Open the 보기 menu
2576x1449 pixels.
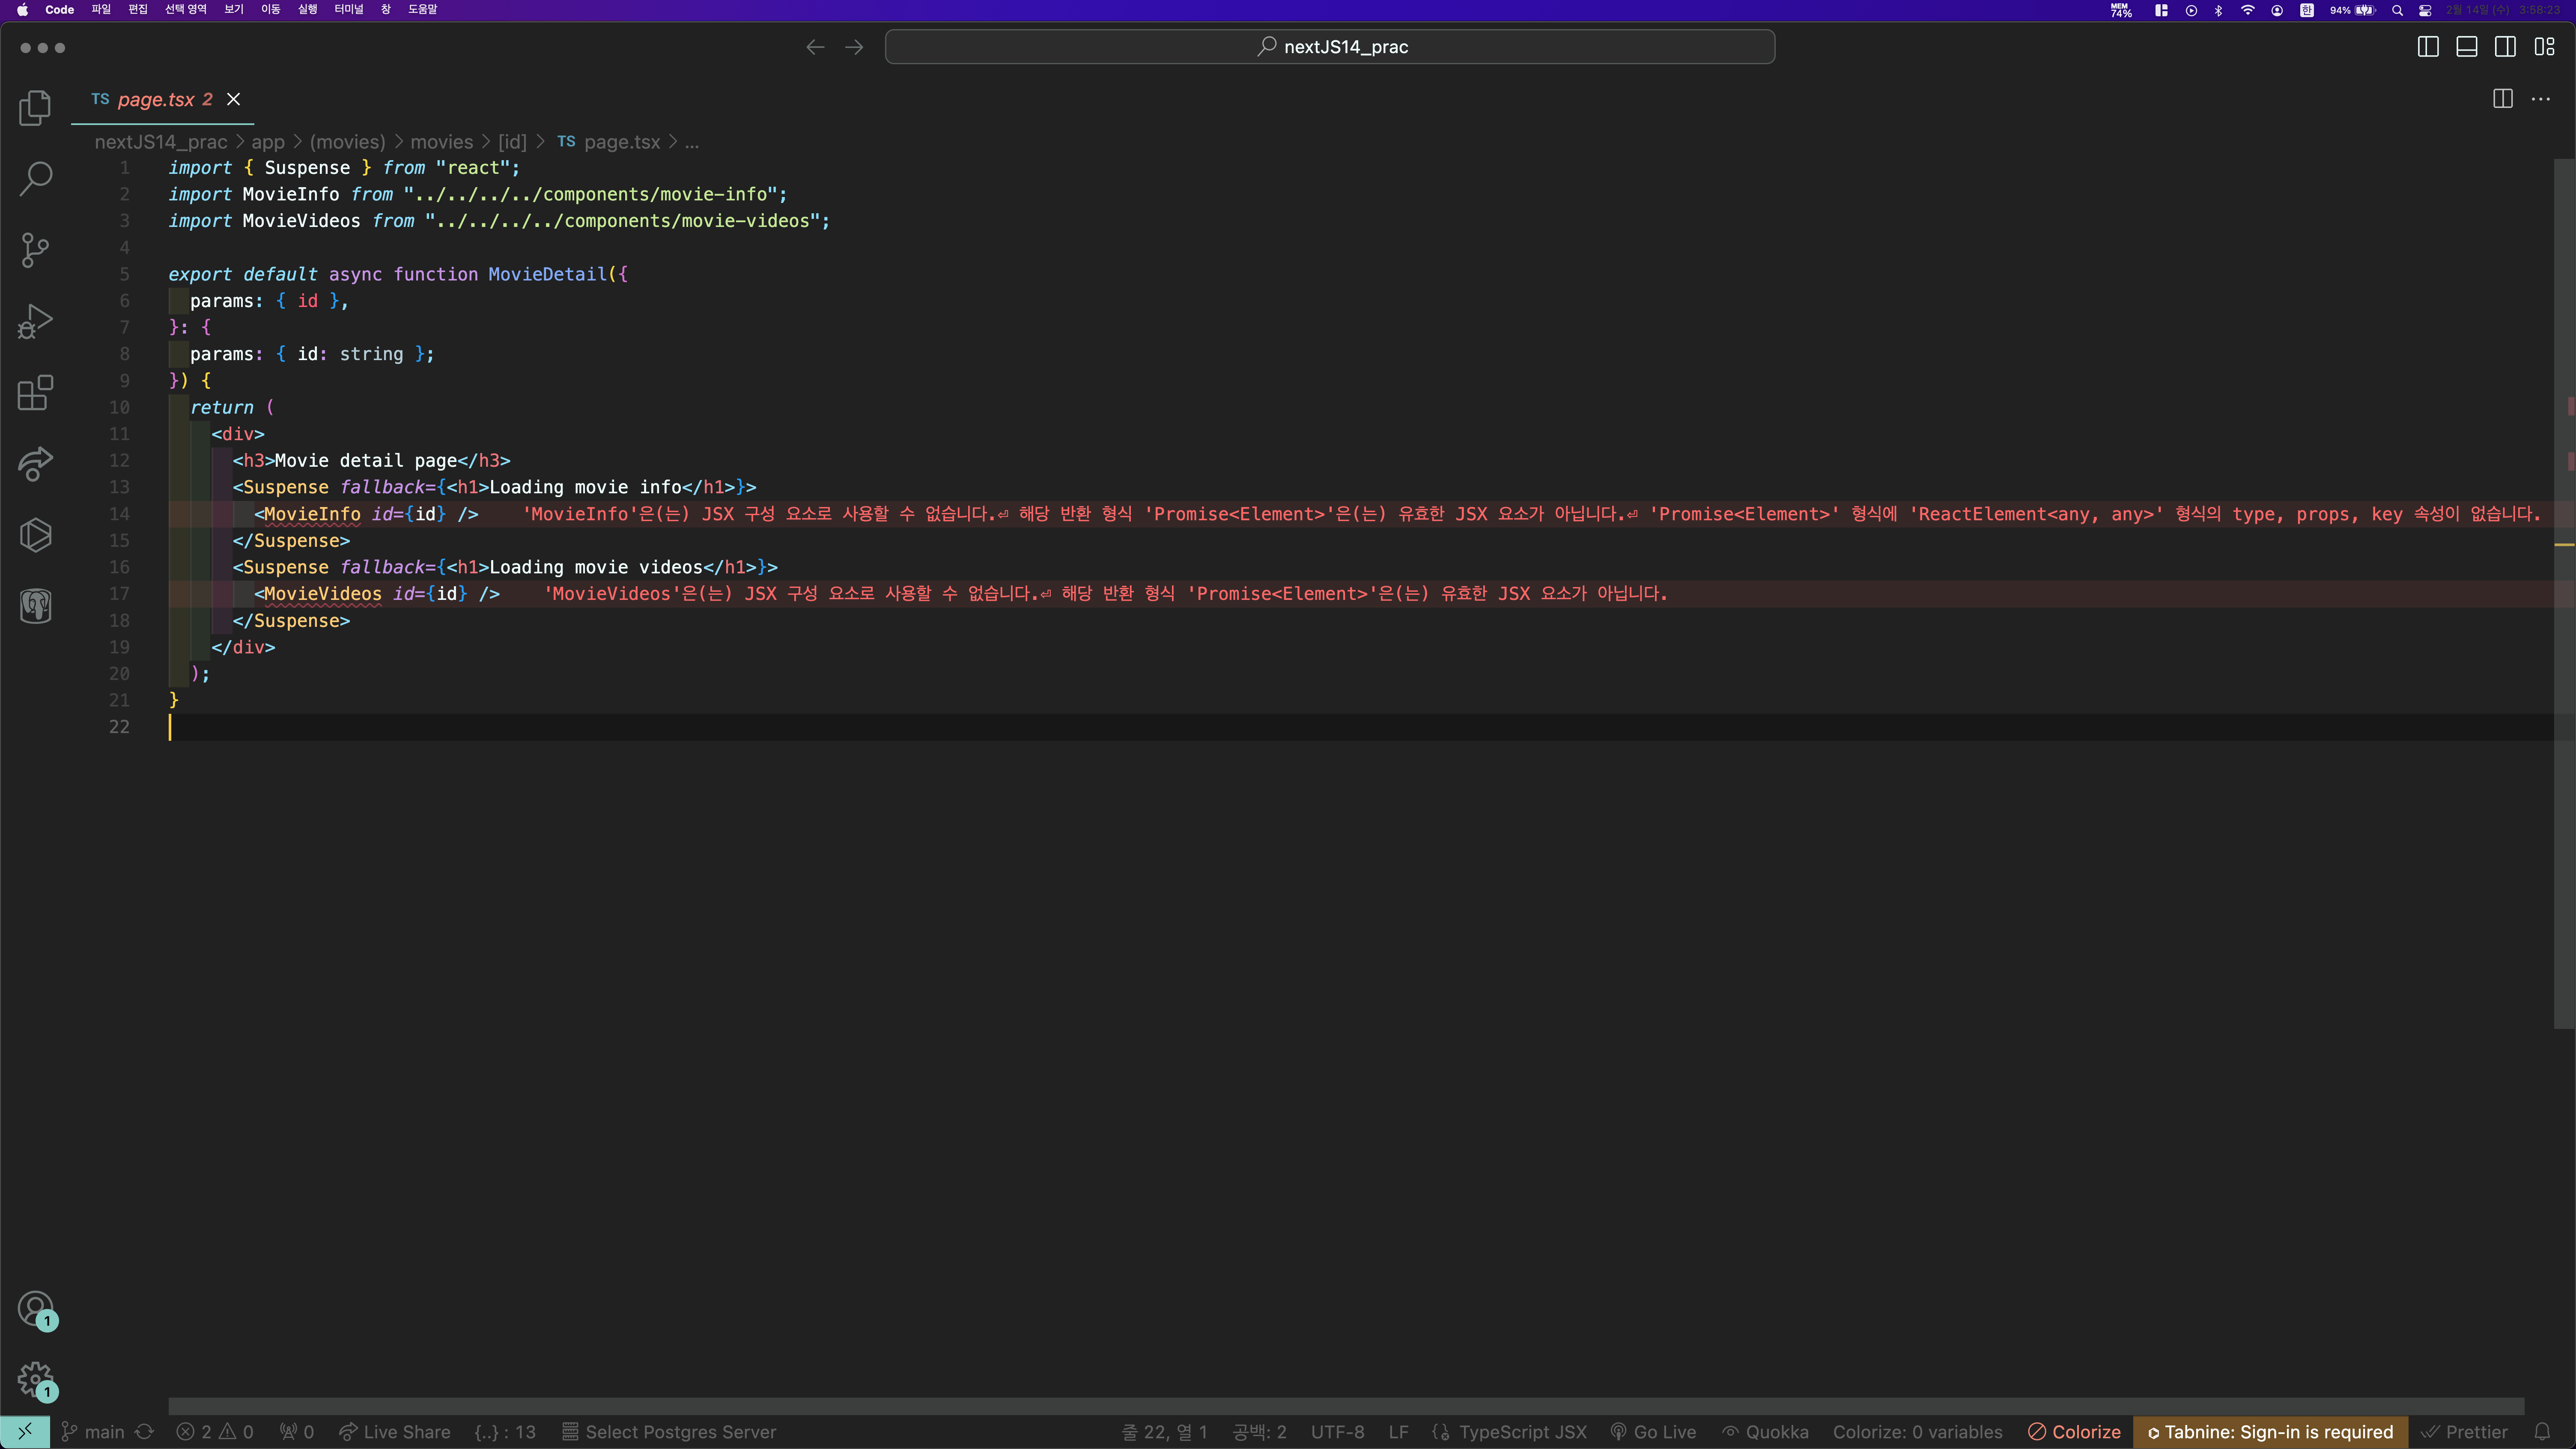(234, 10)
